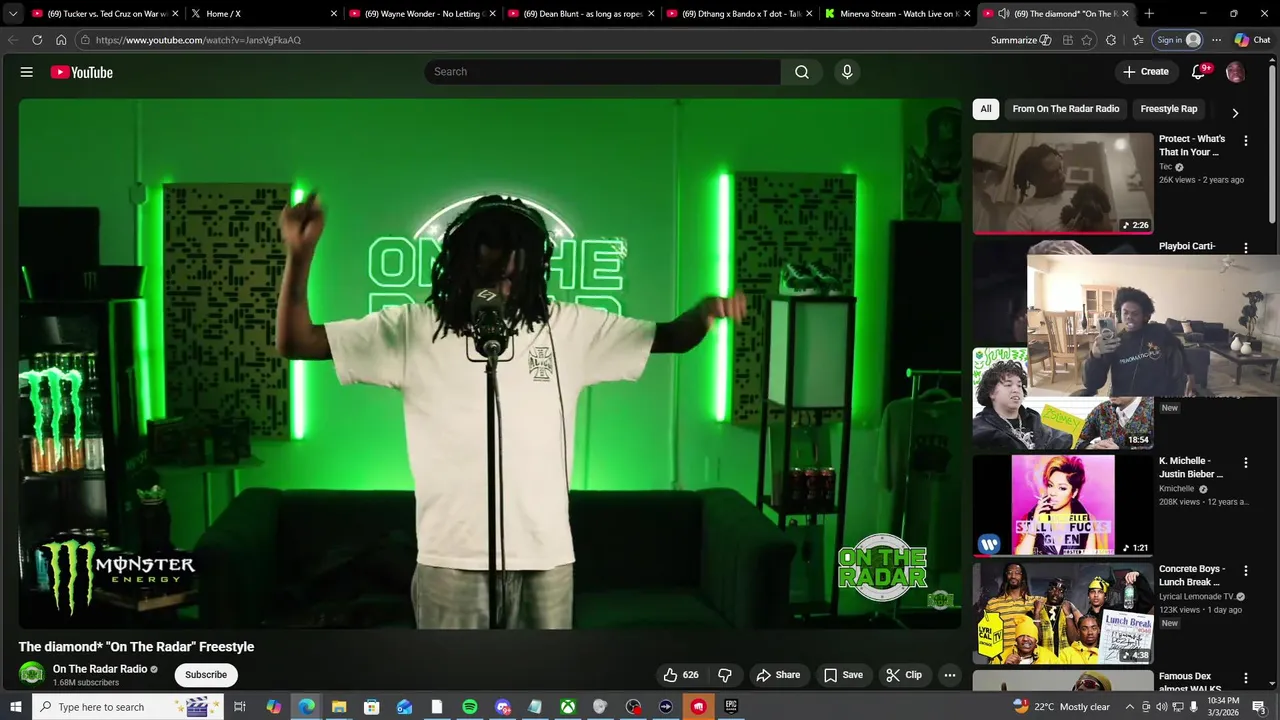This screenshot has width=1280, height=720.
Task: Click the search magnifier button
Action: 802,72
